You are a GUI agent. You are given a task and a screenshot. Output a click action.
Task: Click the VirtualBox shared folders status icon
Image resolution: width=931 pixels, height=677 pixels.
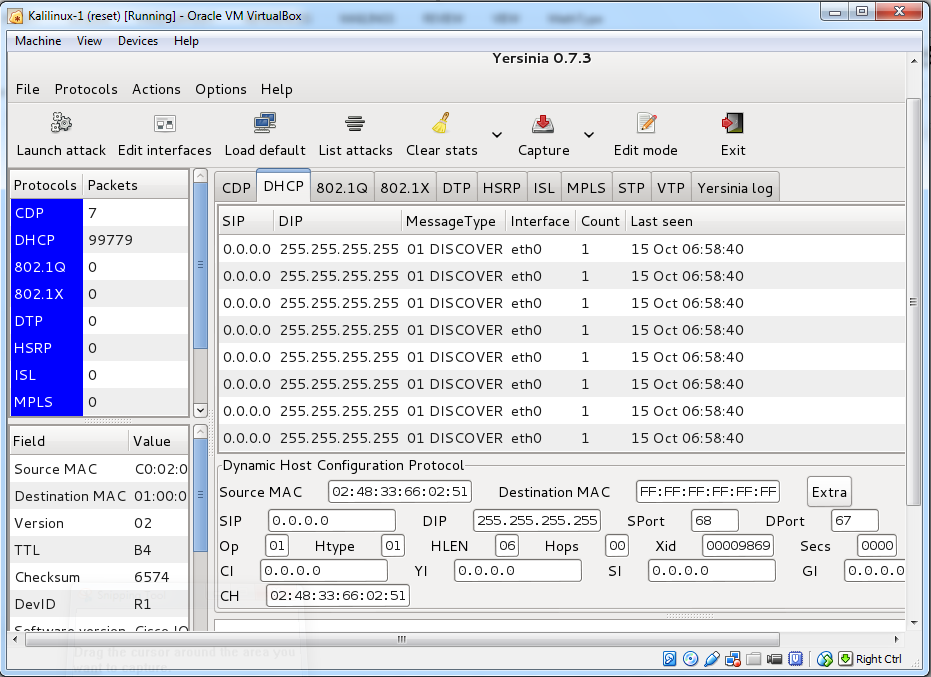pos(753,659)
